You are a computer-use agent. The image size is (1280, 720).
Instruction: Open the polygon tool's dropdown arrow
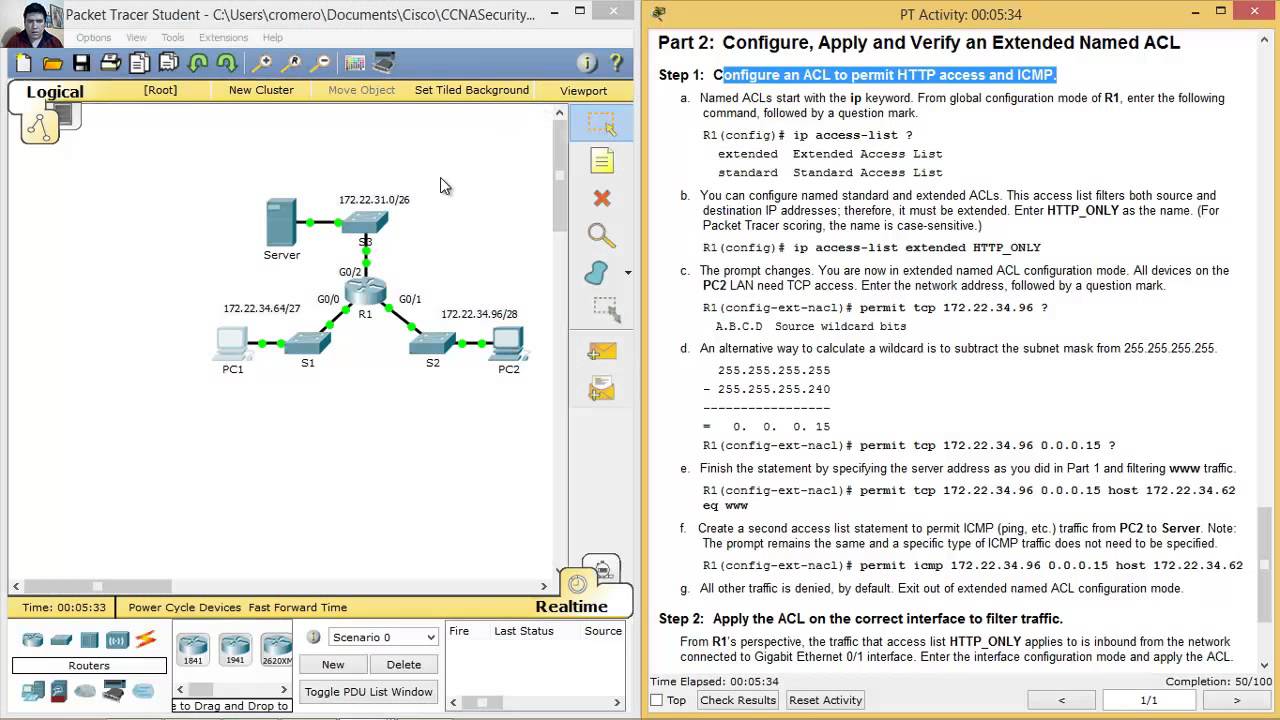click(628, 273)
